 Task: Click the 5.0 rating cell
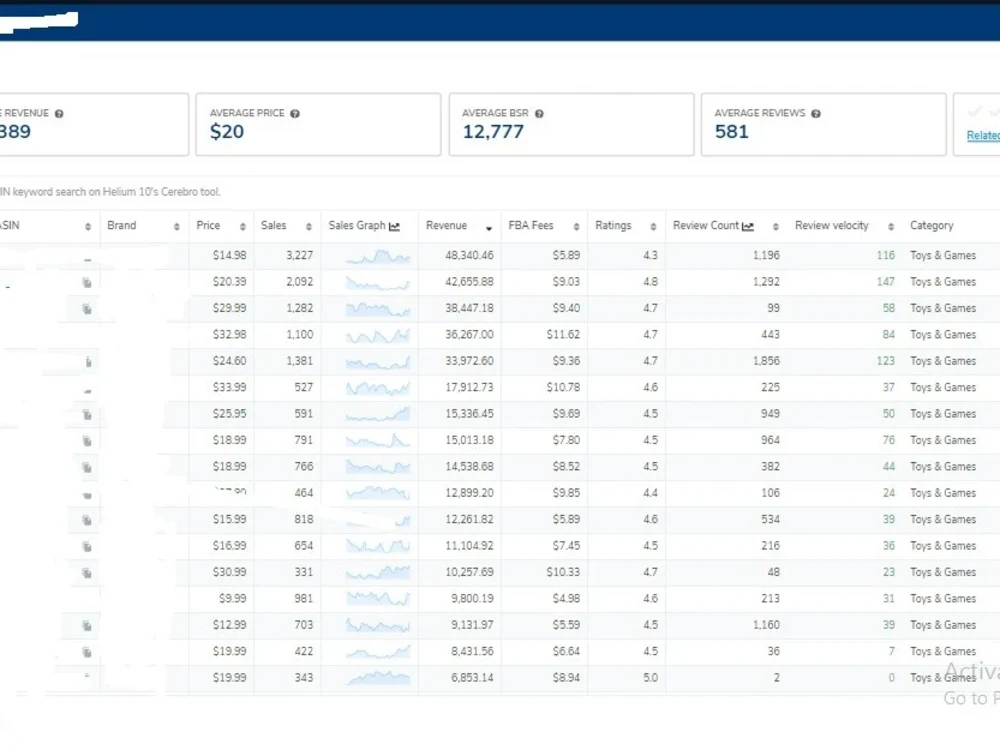[x=651, y=678]
